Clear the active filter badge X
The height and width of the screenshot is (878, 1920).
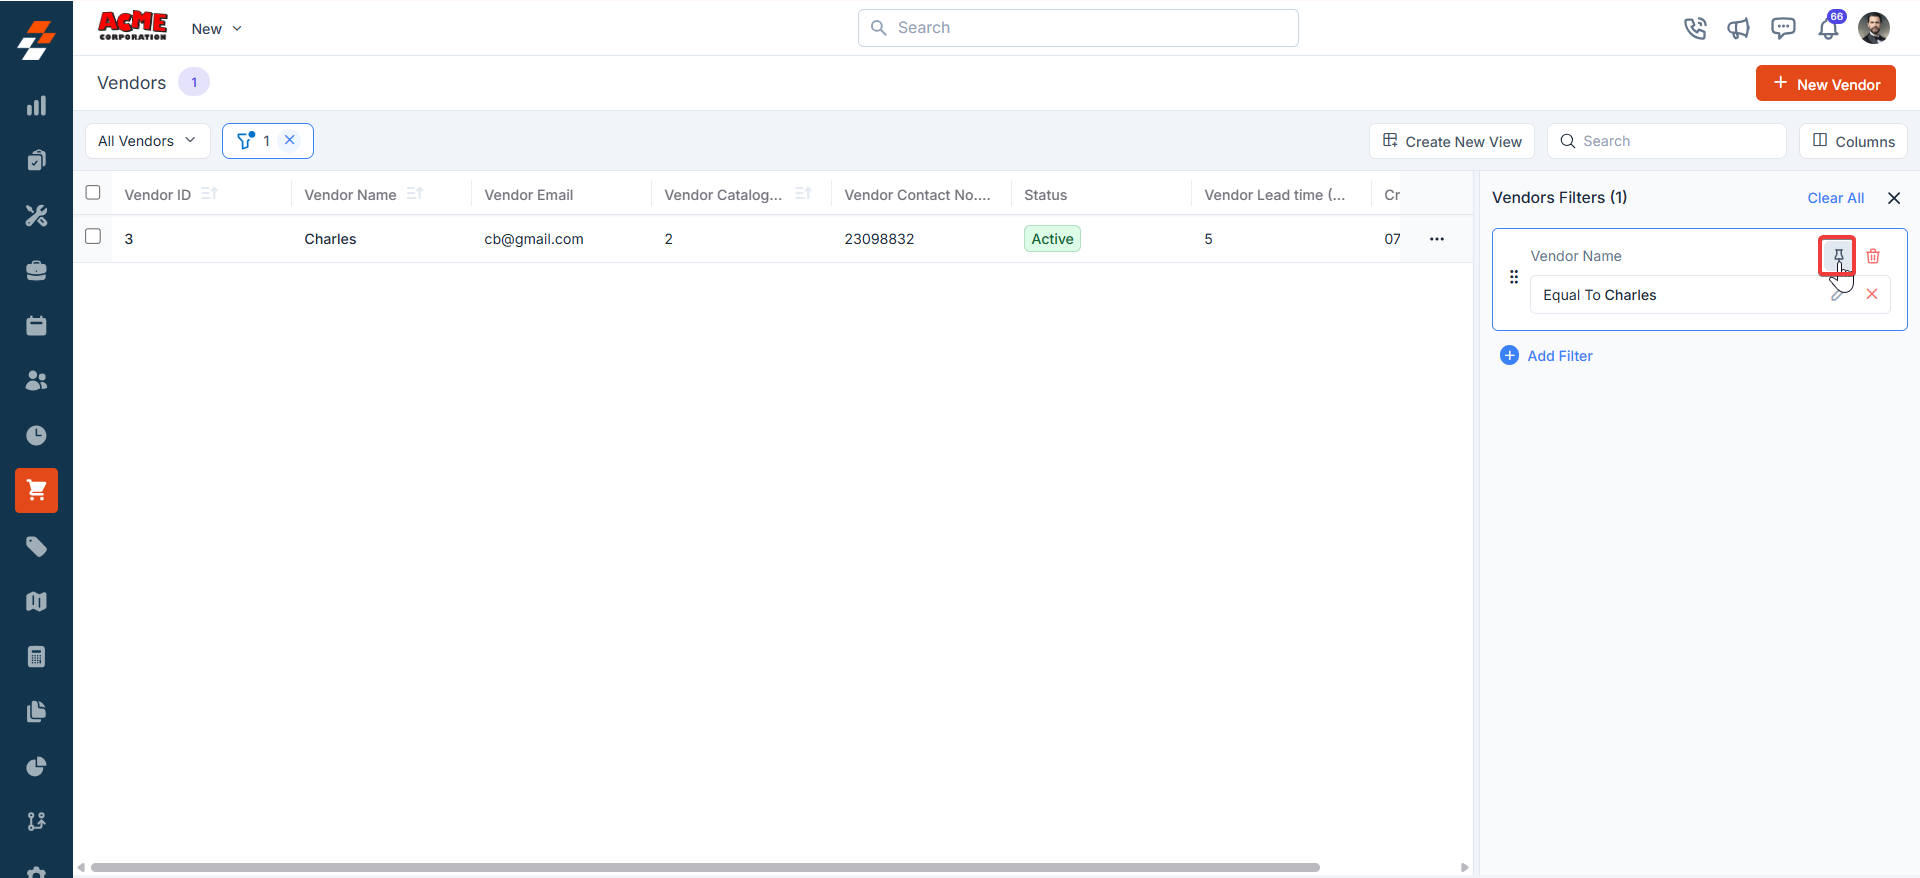[290, 140]
